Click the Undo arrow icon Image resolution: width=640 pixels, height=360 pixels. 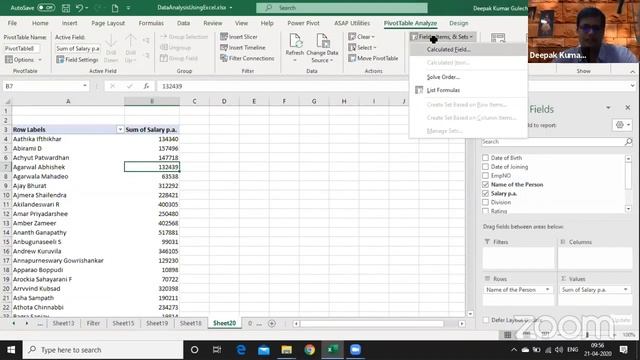point(79,8)
